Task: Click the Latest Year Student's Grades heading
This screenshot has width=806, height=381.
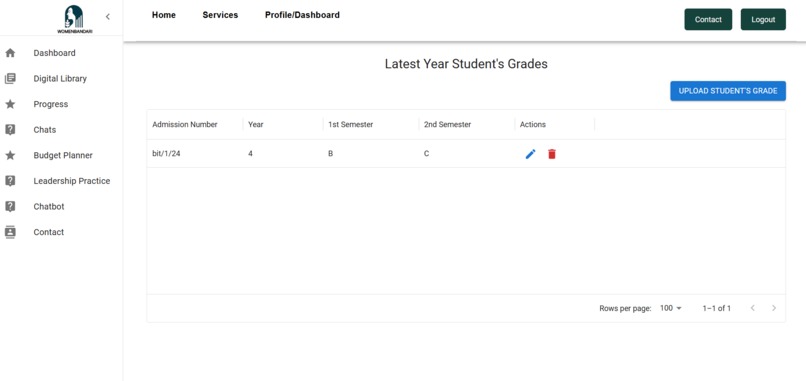Action: 466,64
